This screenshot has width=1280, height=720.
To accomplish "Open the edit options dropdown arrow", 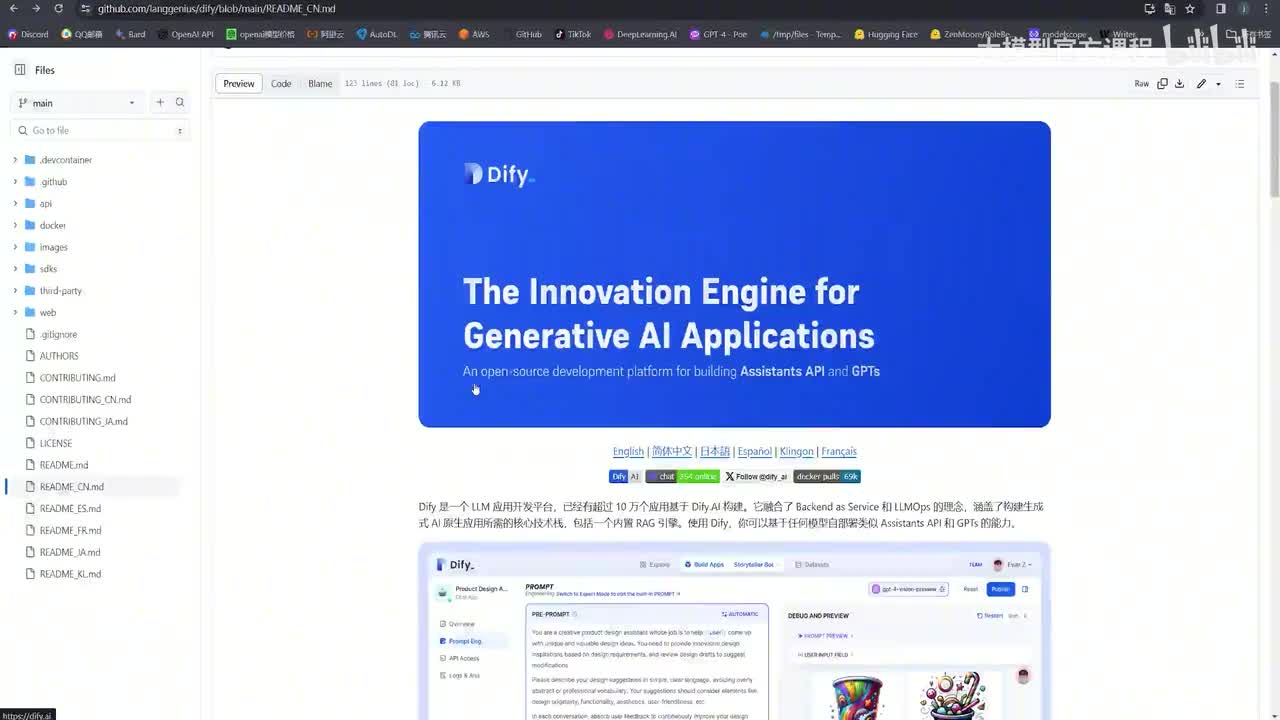I will pos(1218,84).
